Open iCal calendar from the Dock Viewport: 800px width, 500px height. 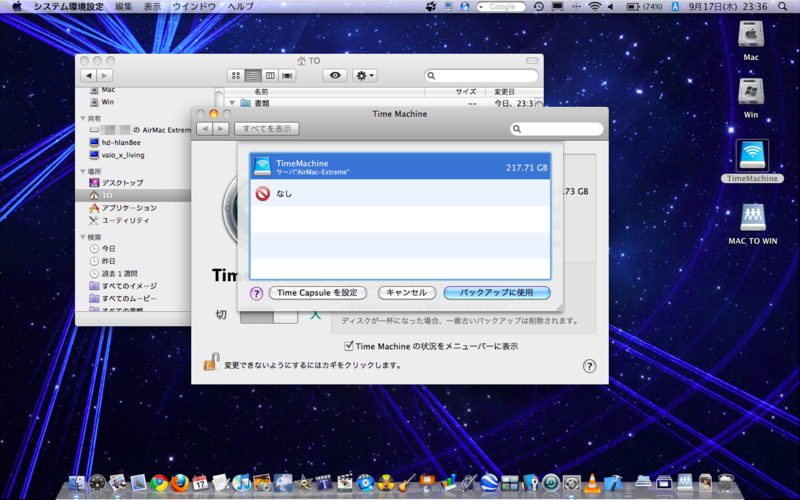[x=200, y=482]
